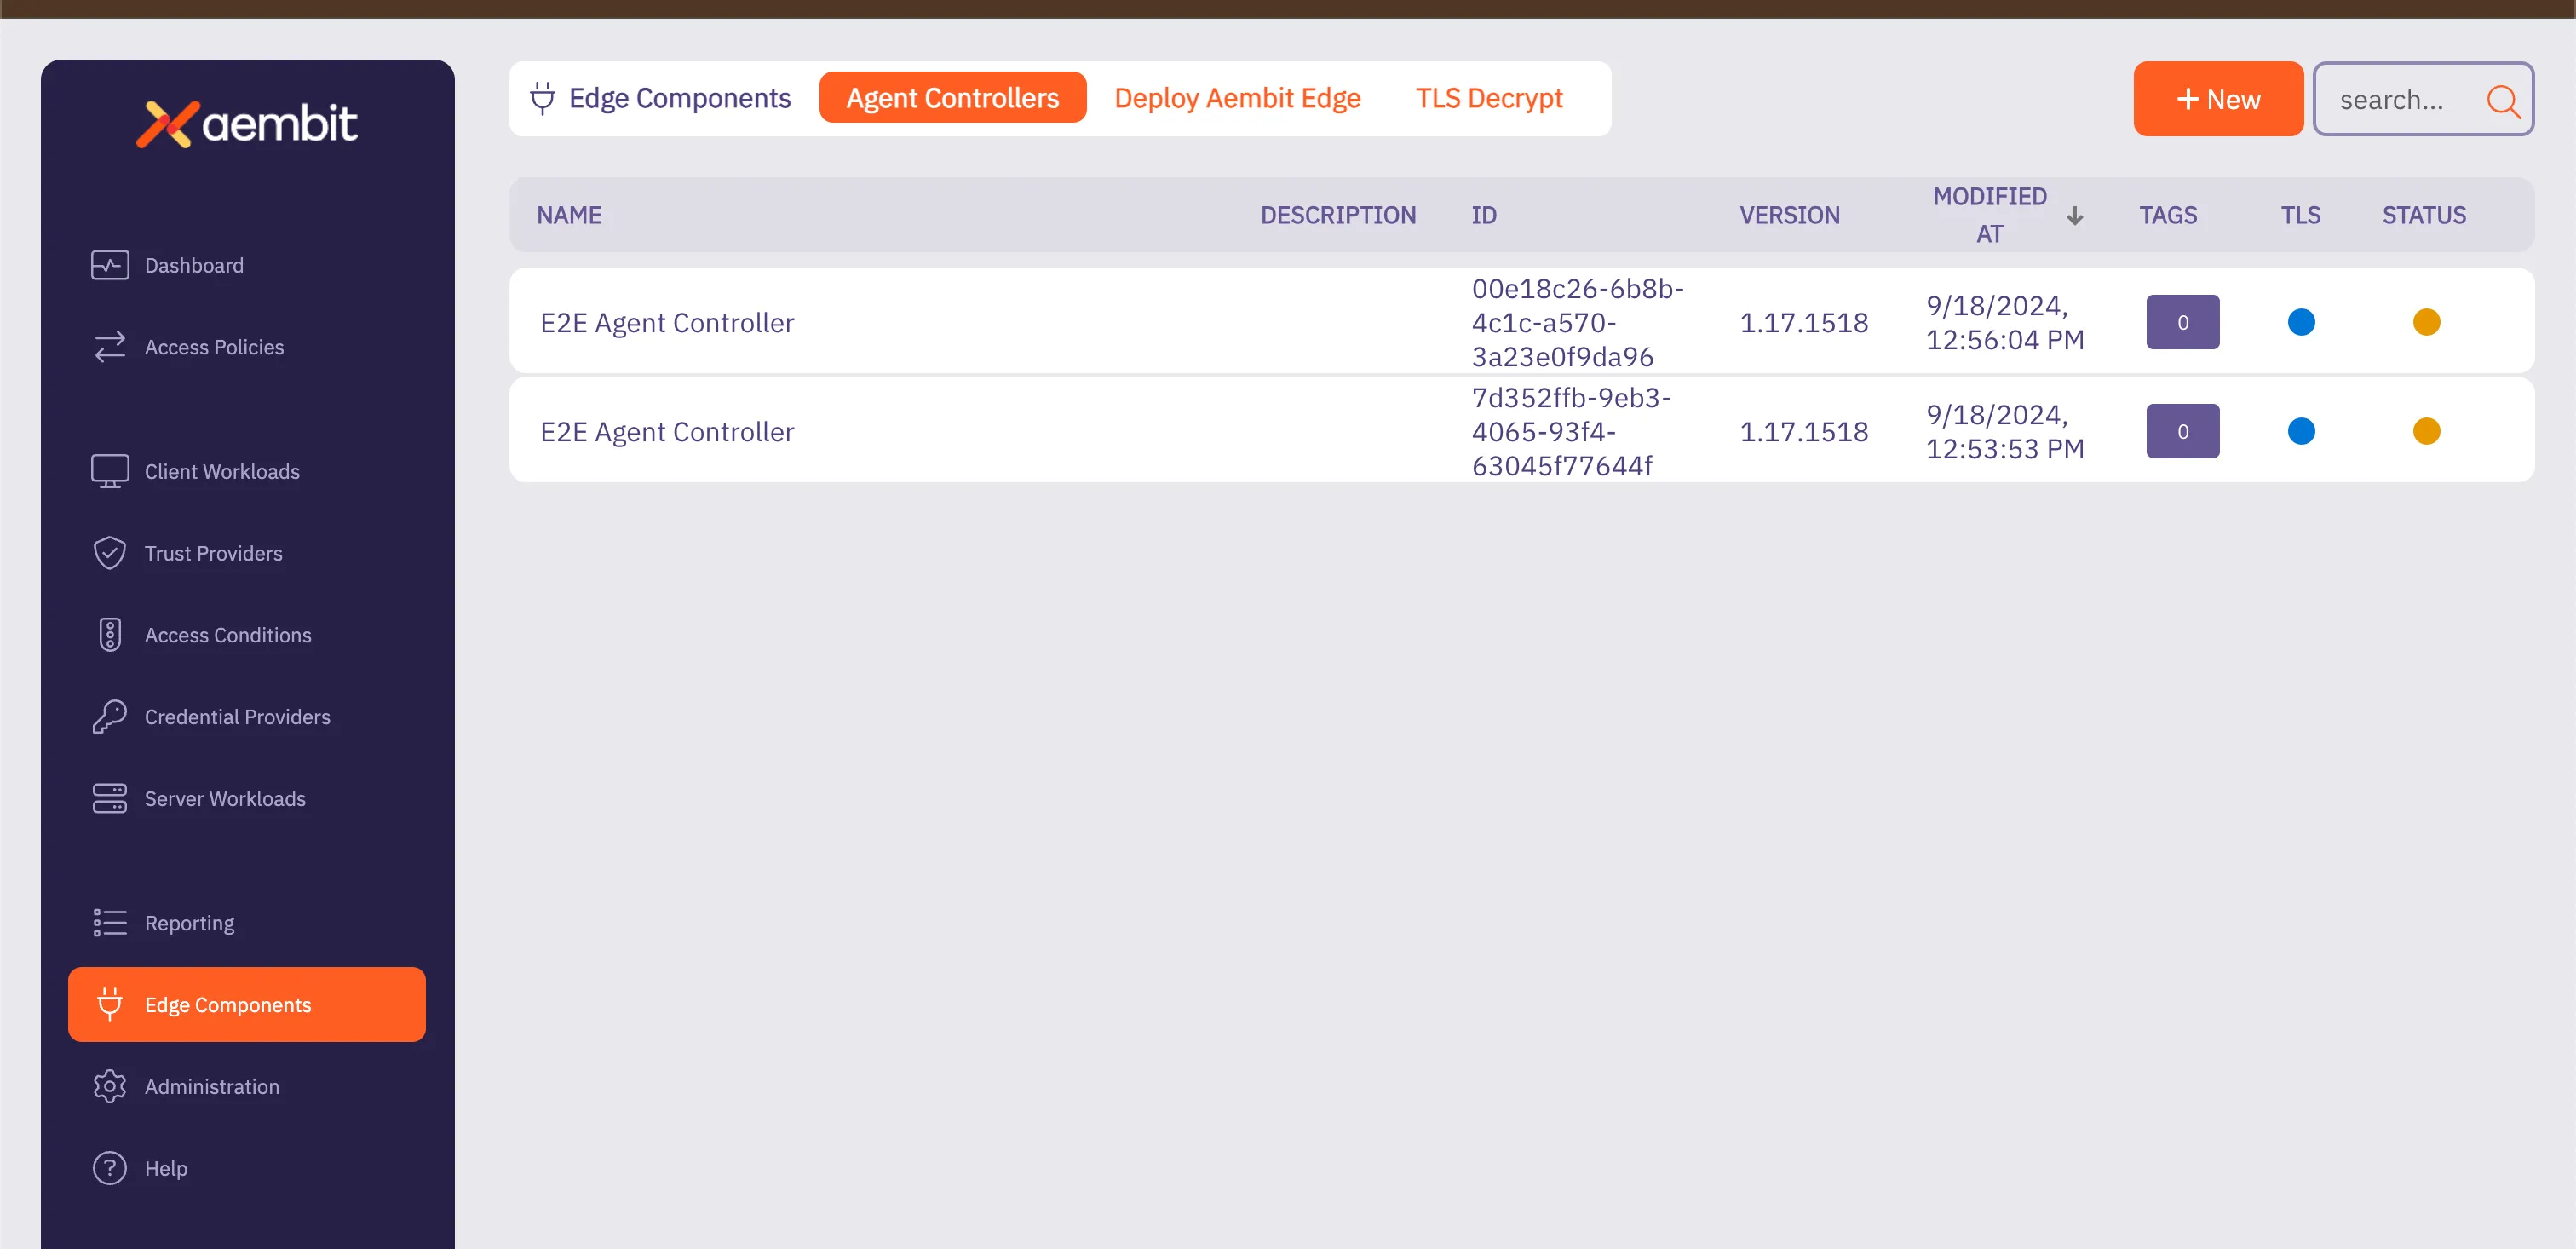The height and width of the screenshot is (1249, 2576).
Task: Toggle the TLS indicator on the second controller row
Action: pyautogui.click(x=2301, y=430)
